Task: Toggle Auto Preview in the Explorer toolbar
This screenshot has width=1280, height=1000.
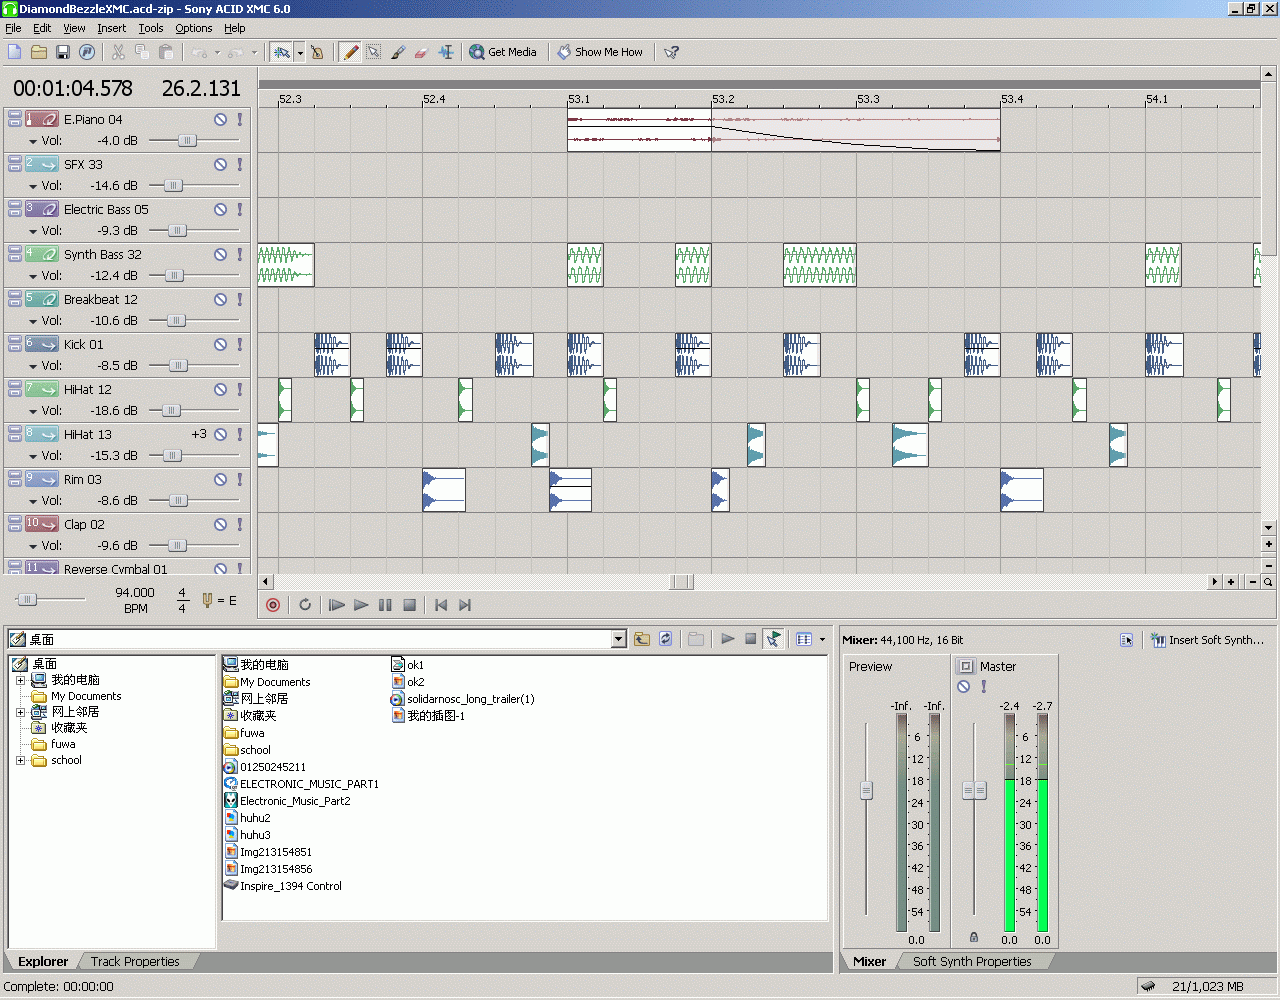Action: click(773, 639)
